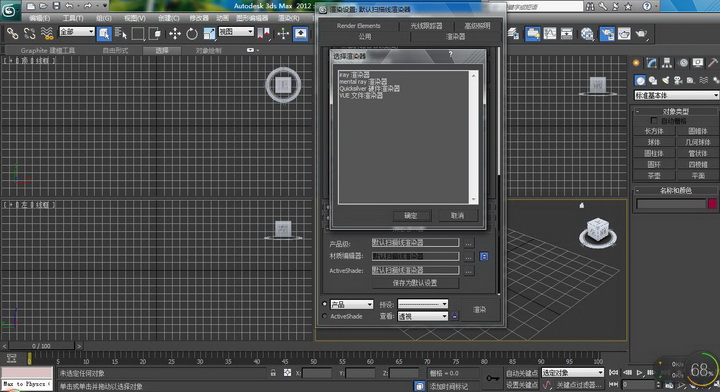Open the 预设 preset dropdown
Image resolution: width=720 pixels, height=392 pixels.
[x=422, y=304]
